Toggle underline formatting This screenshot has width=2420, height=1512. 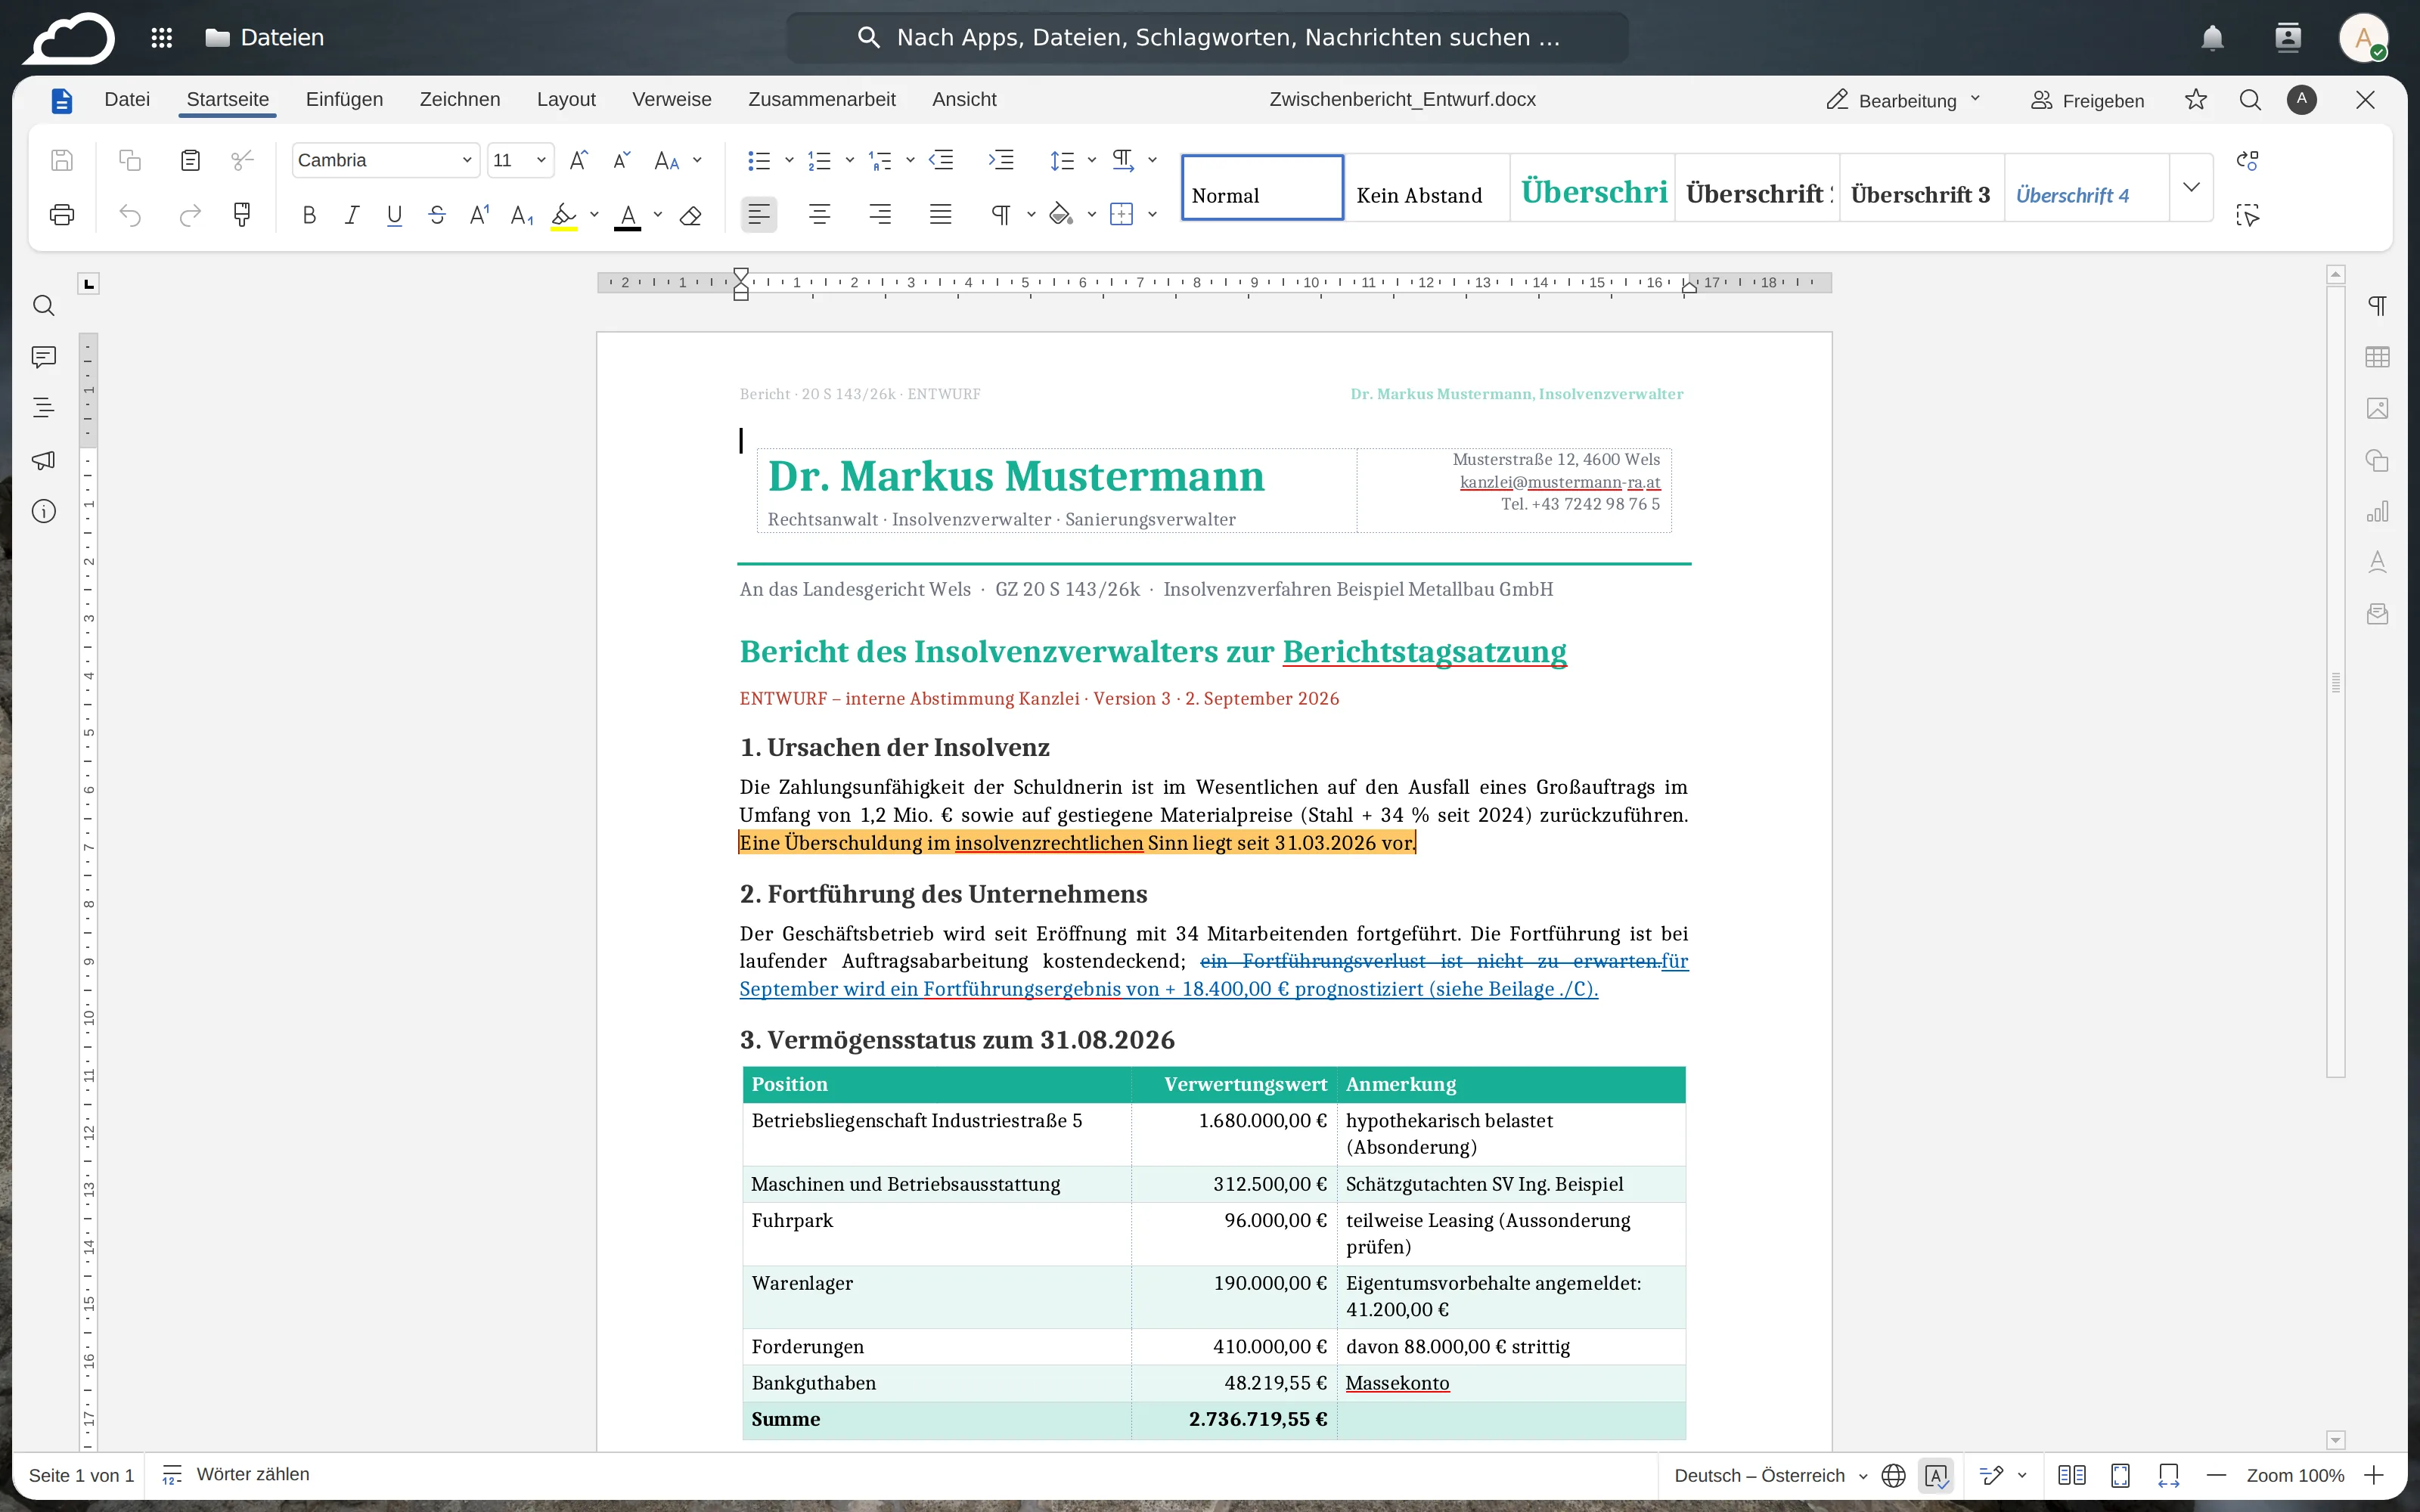pos(394,215)
